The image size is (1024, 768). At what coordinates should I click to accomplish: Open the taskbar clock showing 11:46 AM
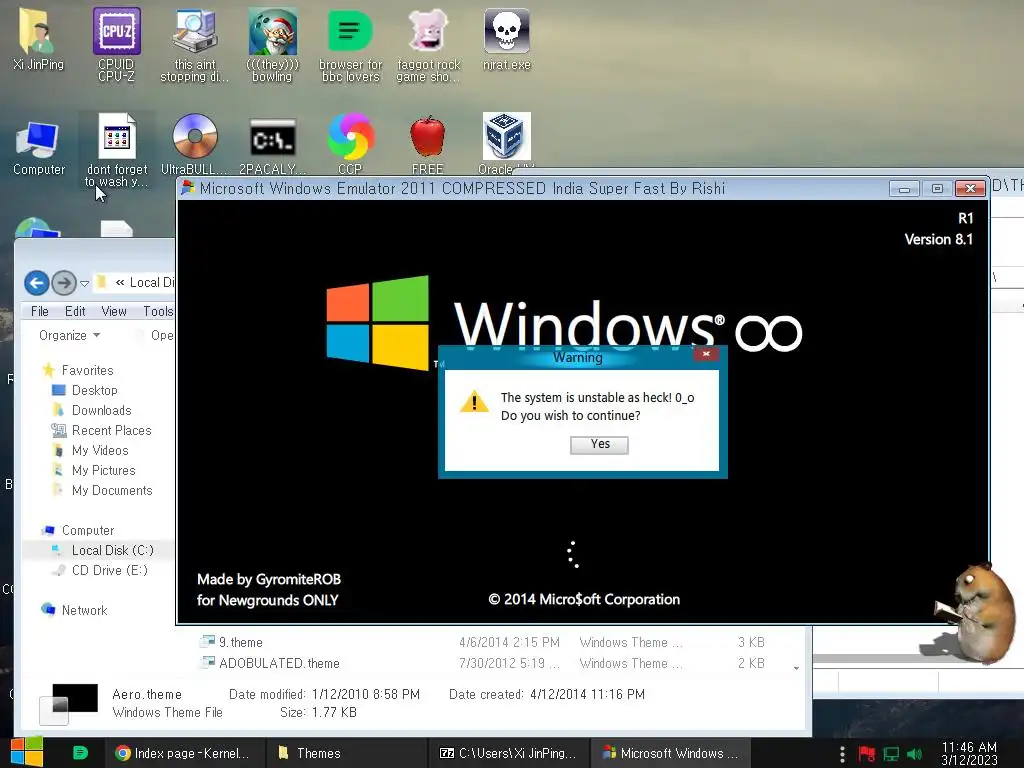(x=969, y=753)
